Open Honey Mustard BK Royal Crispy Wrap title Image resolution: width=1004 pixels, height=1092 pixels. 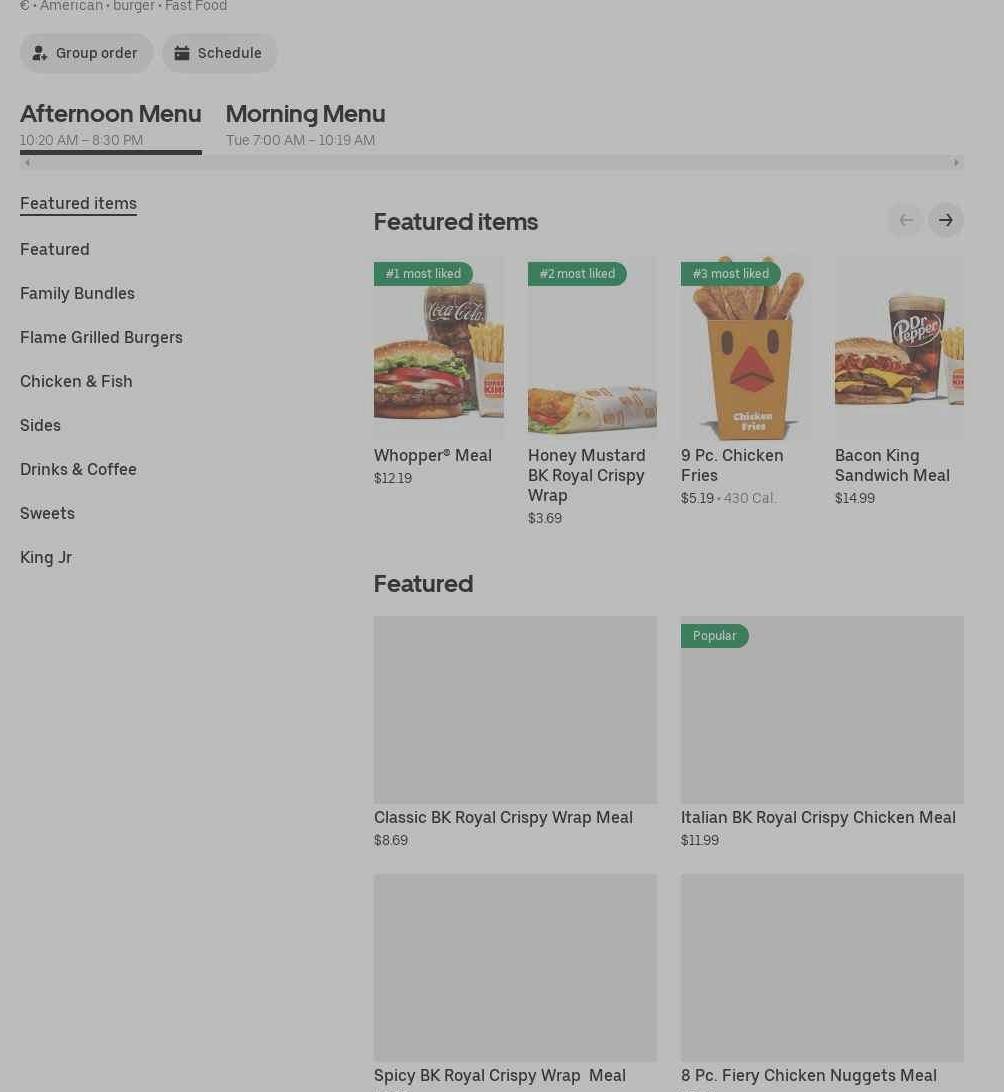[586, 475]
